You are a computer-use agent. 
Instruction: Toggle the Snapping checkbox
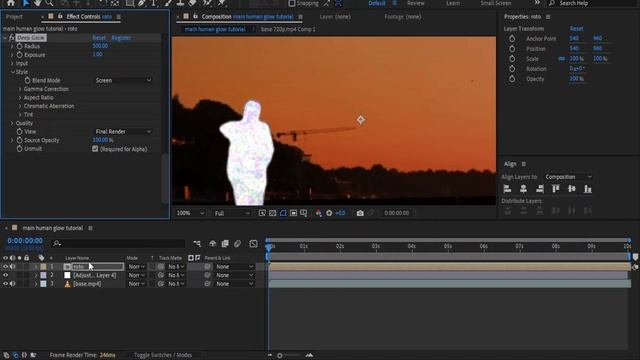[292, 3]
